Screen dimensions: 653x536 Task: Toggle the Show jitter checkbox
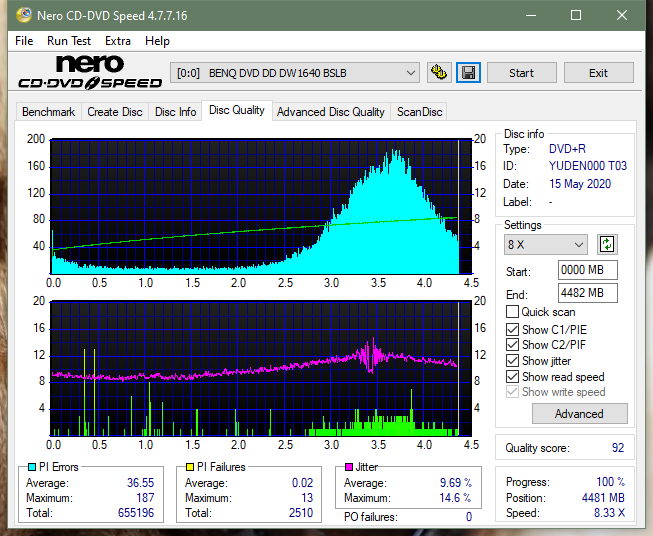[512, 361]
